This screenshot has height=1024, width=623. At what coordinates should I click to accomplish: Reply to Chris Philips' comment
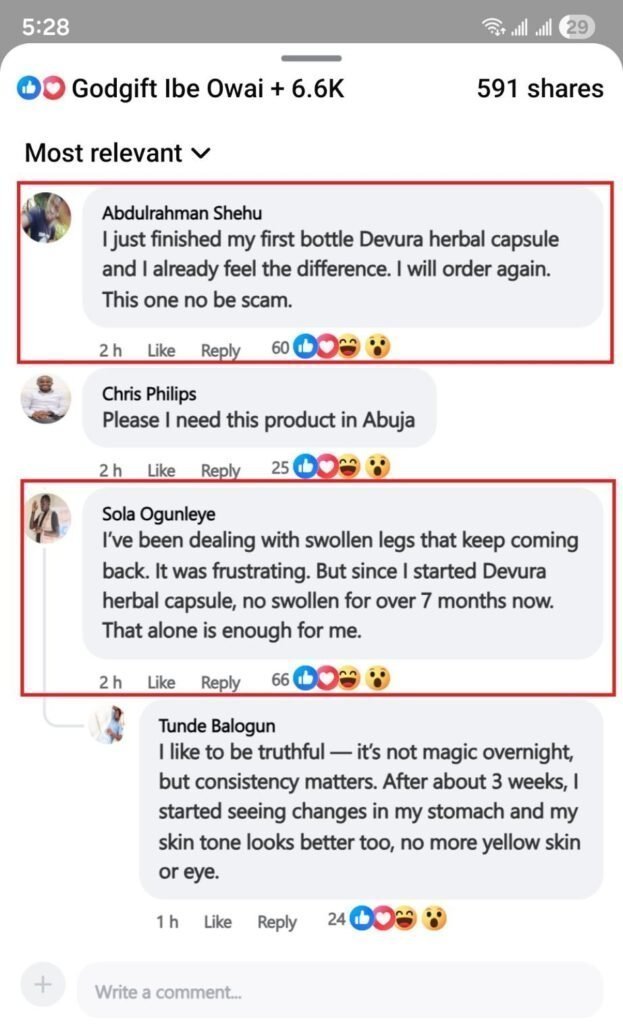(x=220, y=471)
